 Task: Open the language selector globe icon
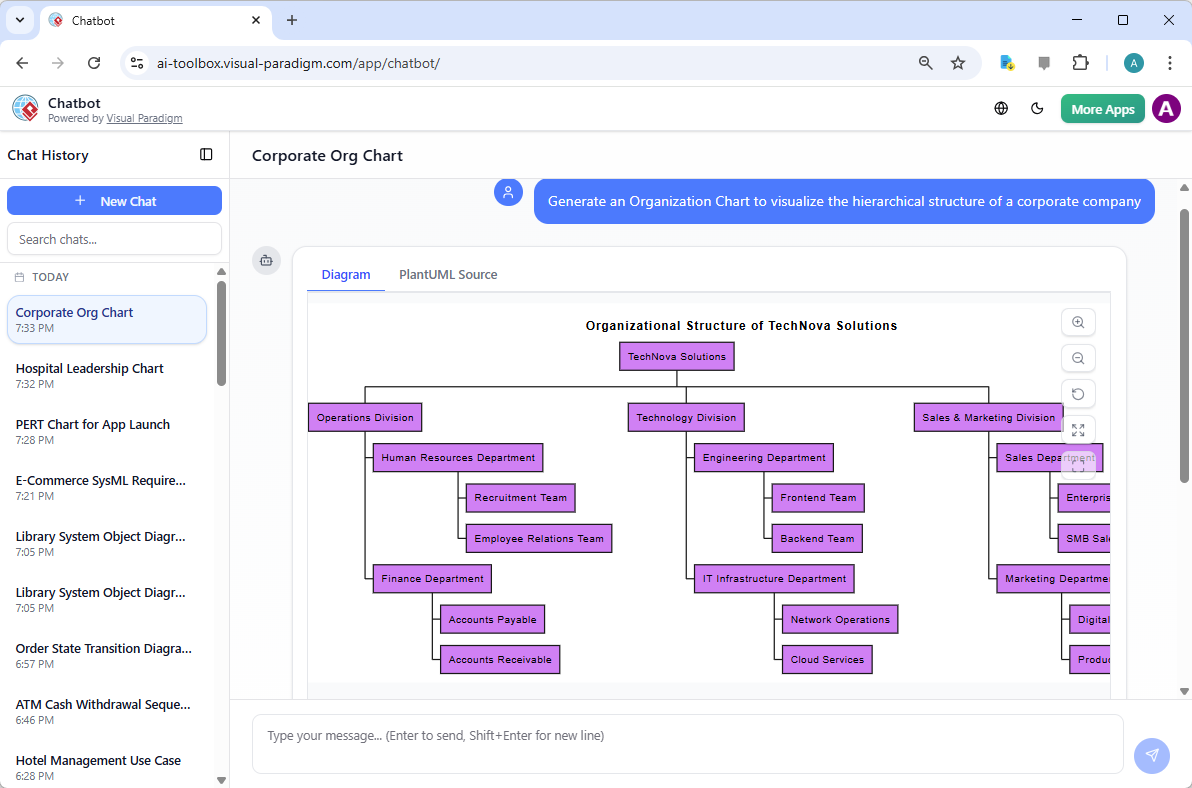tap(1001, 108)
